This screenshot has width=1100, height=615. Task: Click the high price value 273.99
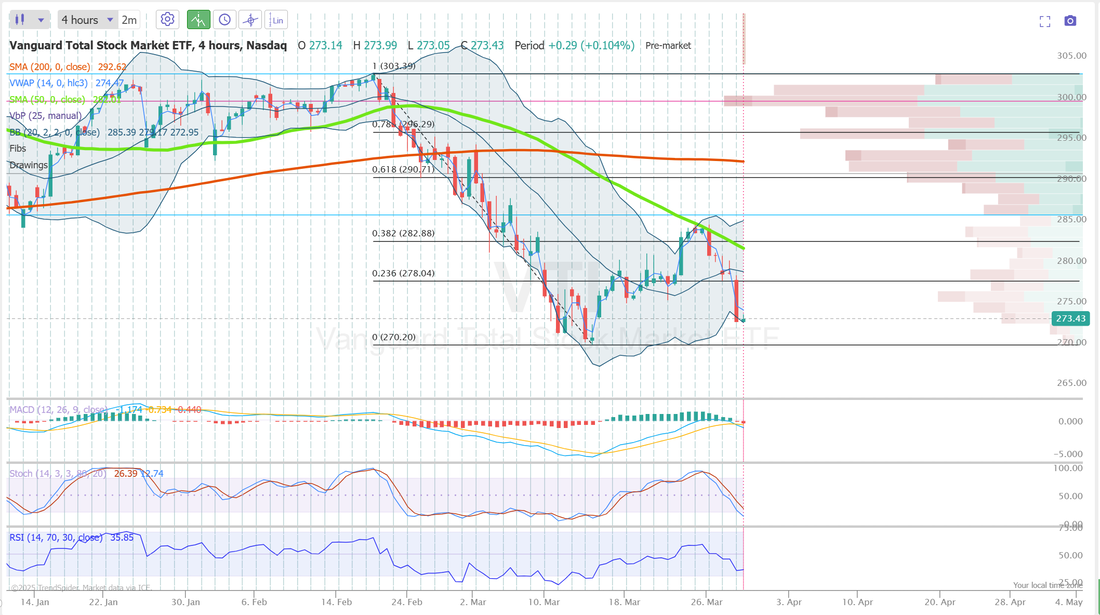tap(380, 46)
